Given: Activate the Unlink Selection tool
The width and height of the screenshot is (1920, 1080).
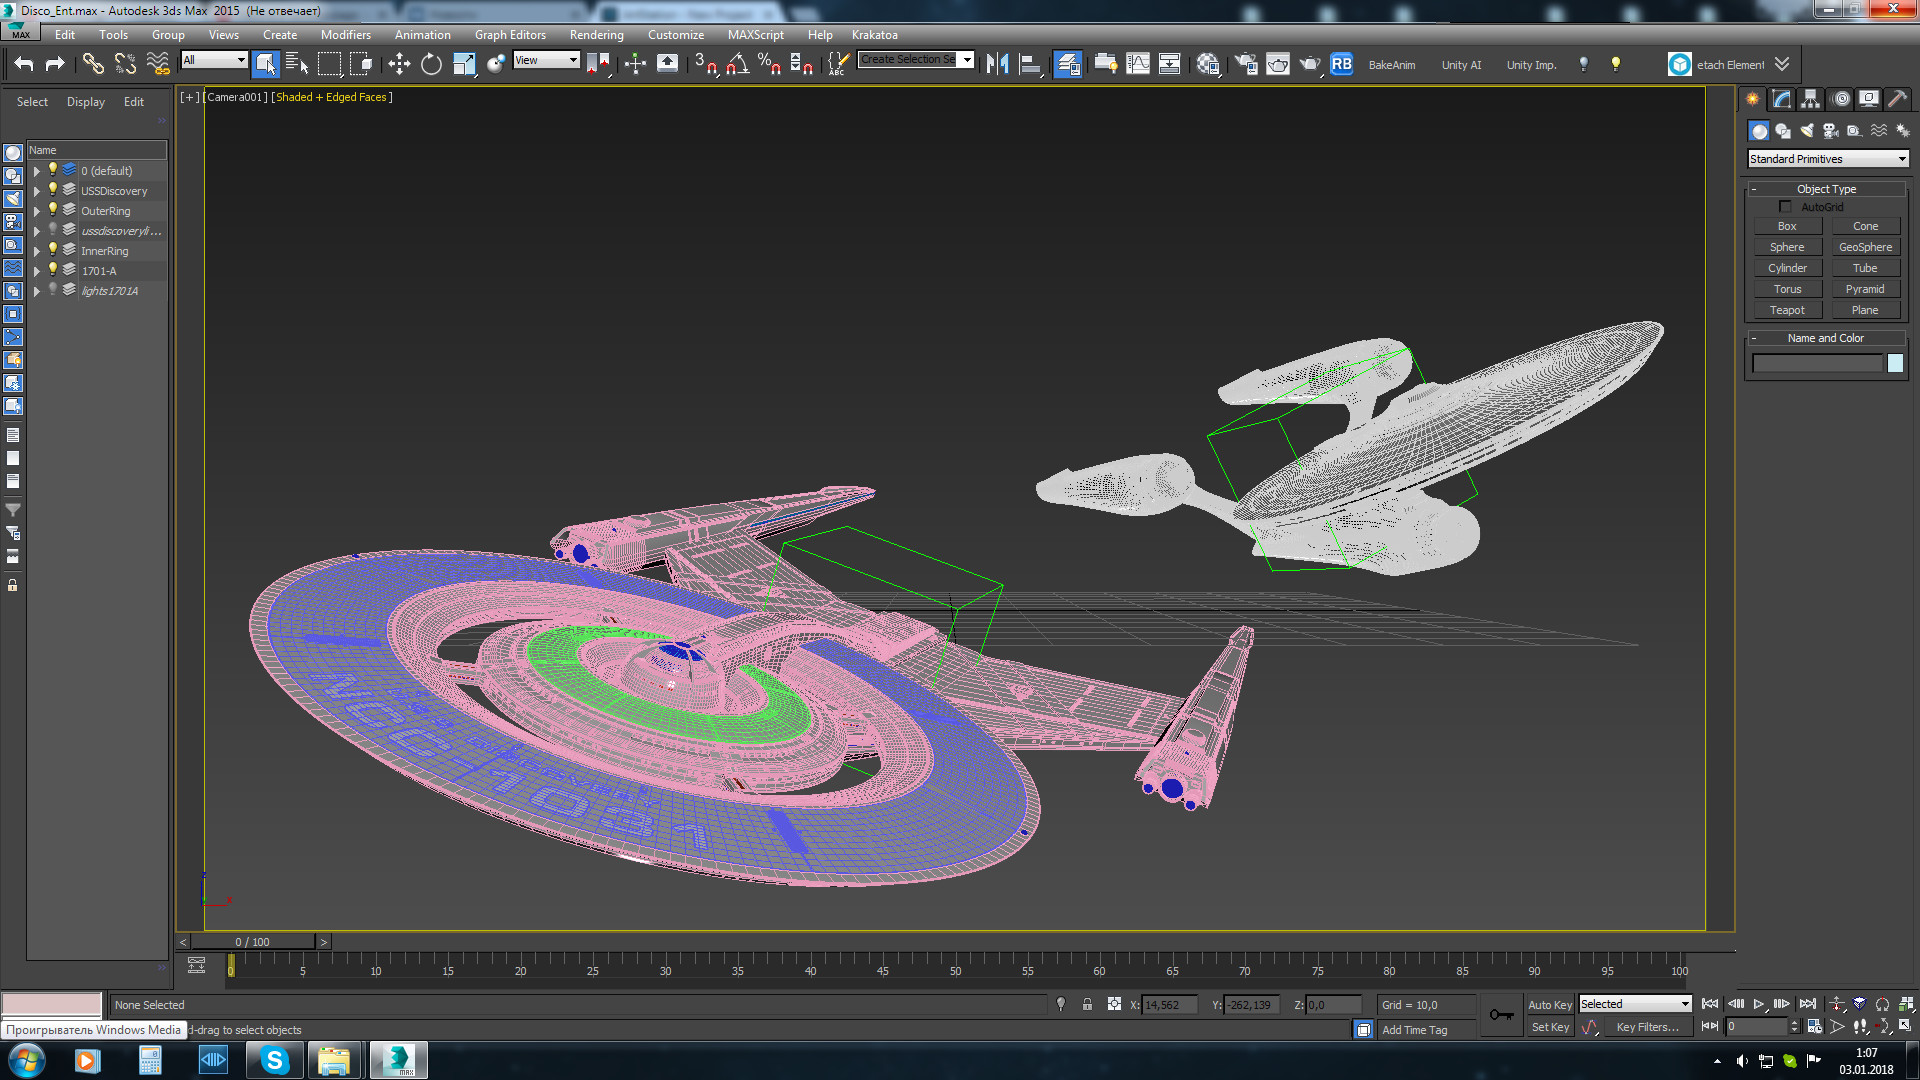Looking at the screenshot, I should point(125,64).
